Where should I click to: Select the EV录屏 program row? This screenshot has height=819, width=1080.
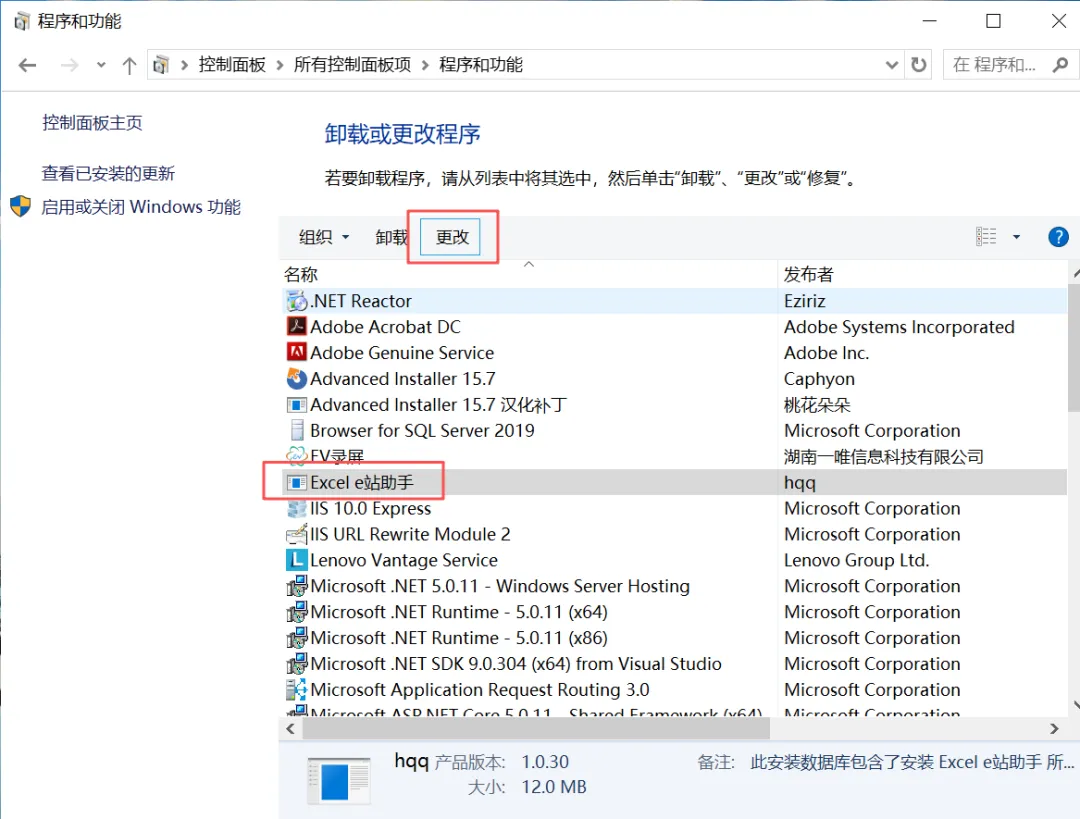tap(674, 456)
